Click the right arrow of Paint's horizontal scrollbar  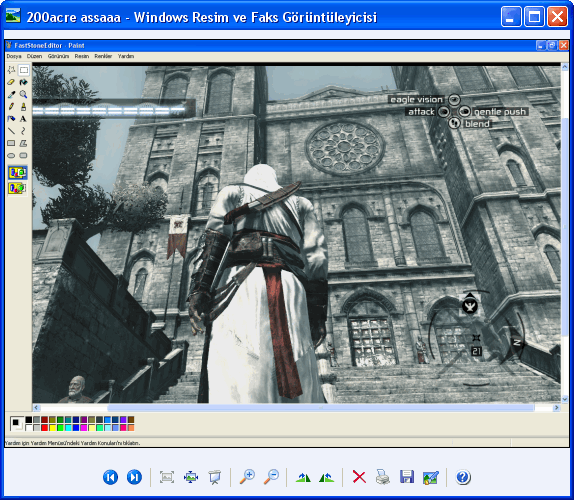[556, 407]
